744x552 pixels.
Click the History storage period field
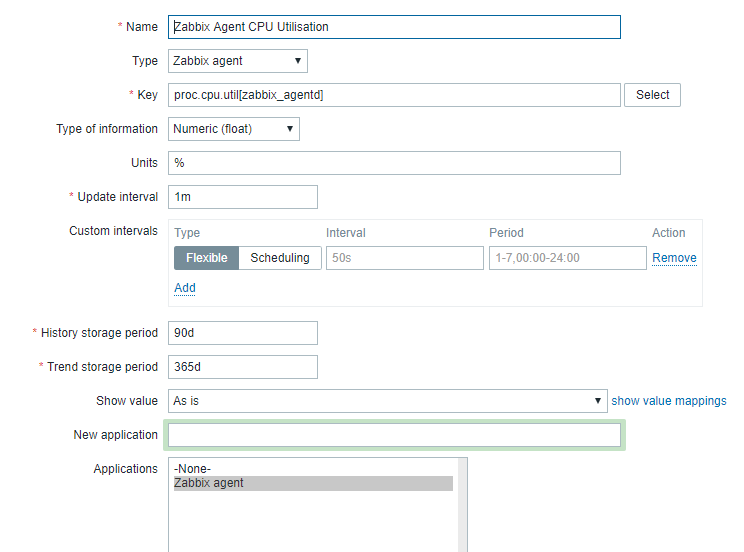pyautogui.click(x=242, y=333)
